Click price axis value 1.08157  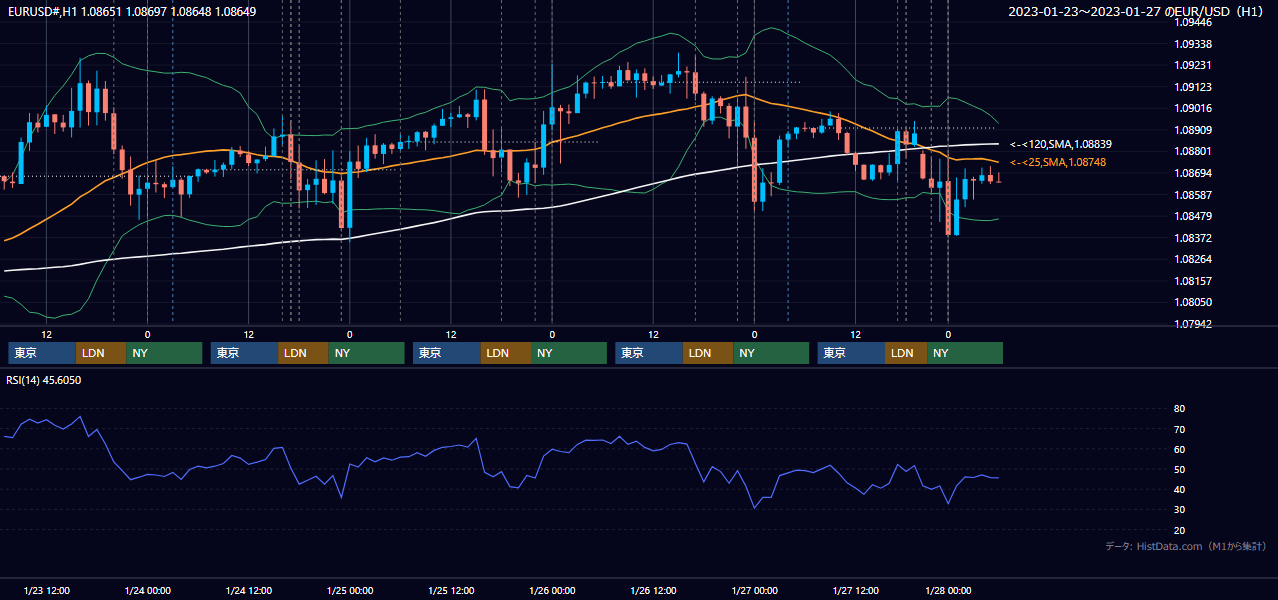click(x=1192, y=281)
